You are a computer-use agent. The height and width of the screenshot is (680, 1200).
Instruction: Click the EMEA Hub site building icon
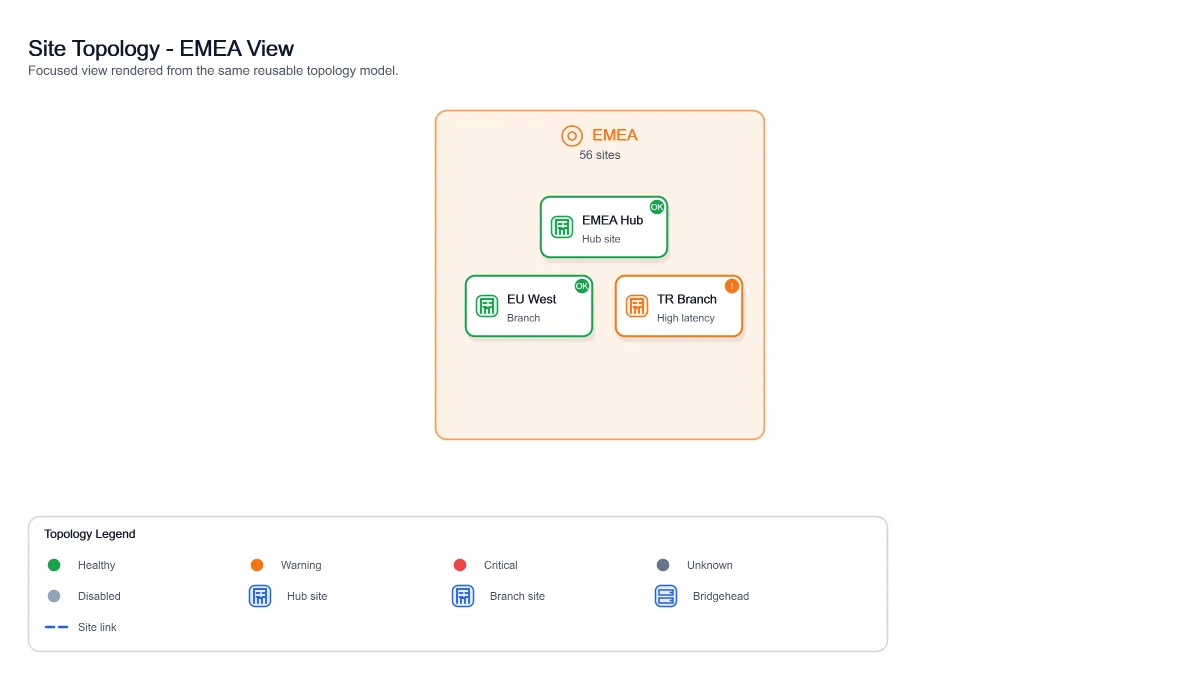point(562,227)
